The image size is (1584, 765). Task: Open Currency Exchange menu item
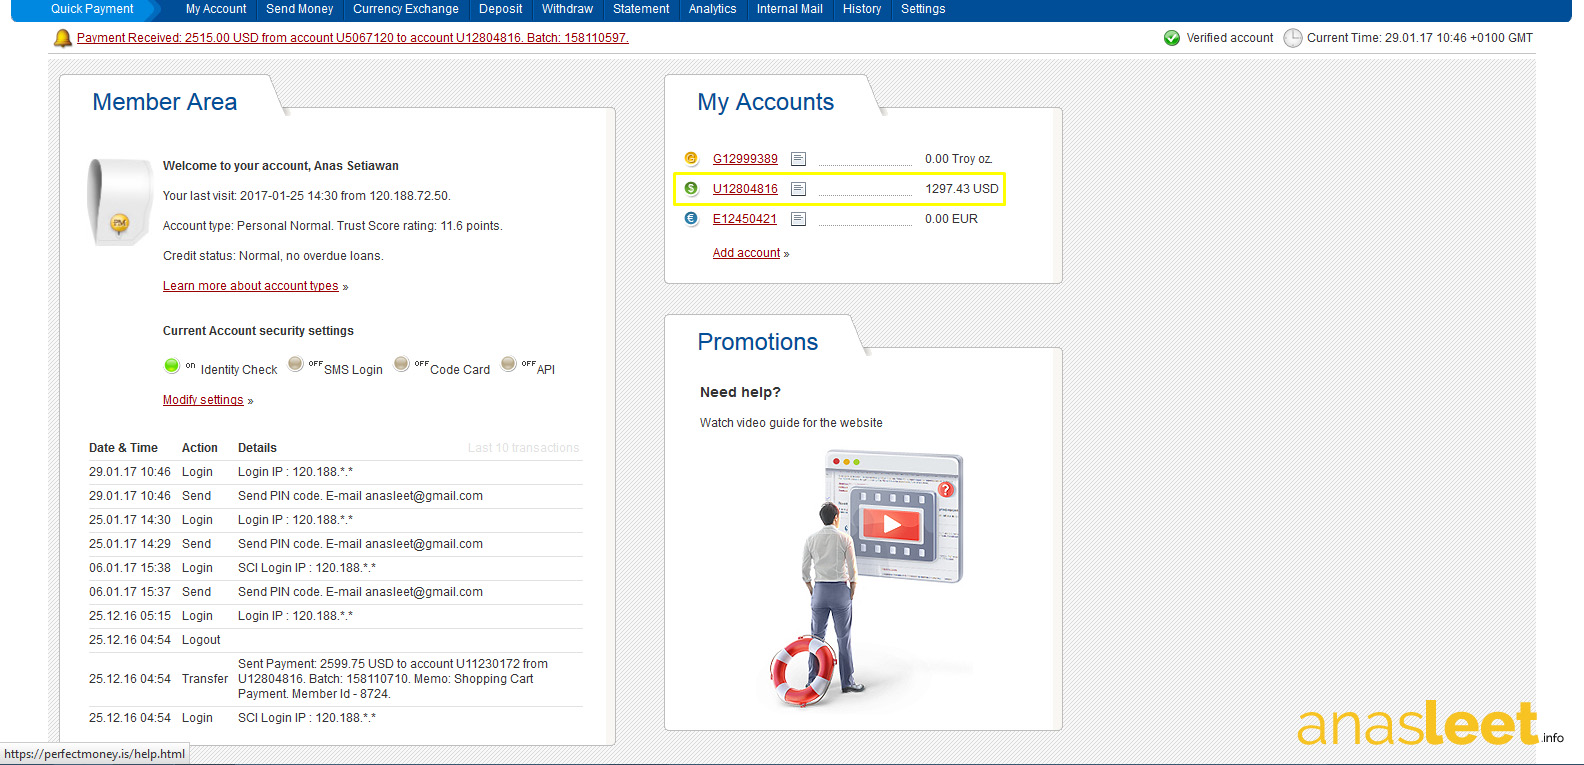pyautogui.click(x=406, y=9)
